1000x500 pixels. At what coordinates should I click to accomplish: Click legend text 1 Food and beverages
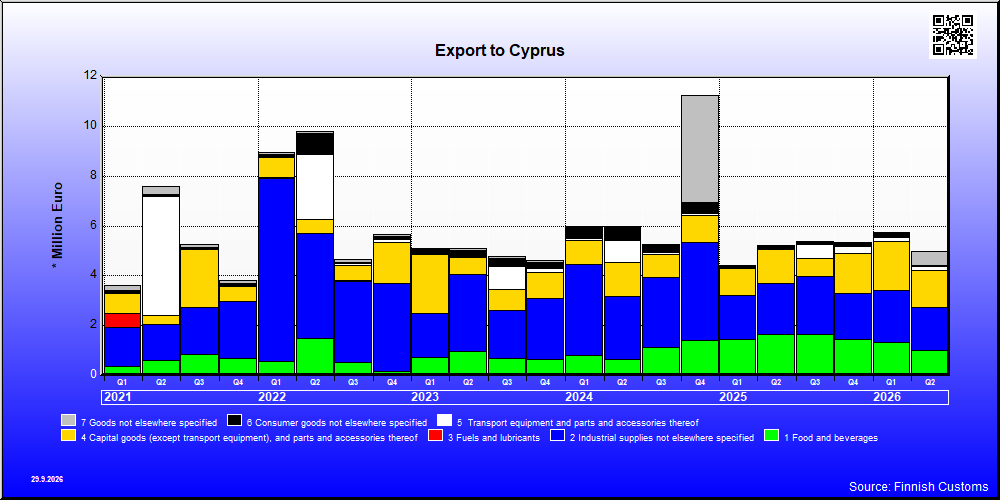coord(830,438)
